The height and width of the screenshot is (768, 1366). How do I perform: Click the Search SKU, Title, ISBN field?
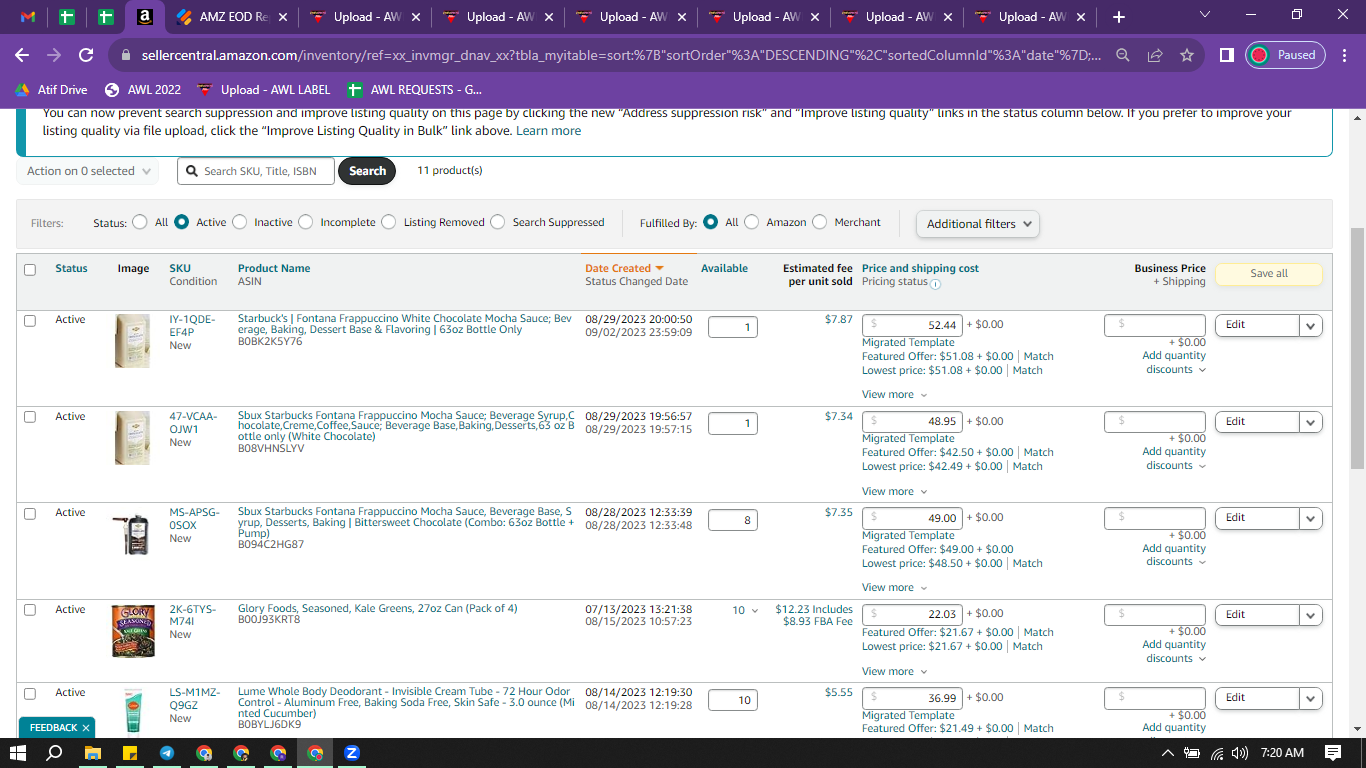point(255,171)
